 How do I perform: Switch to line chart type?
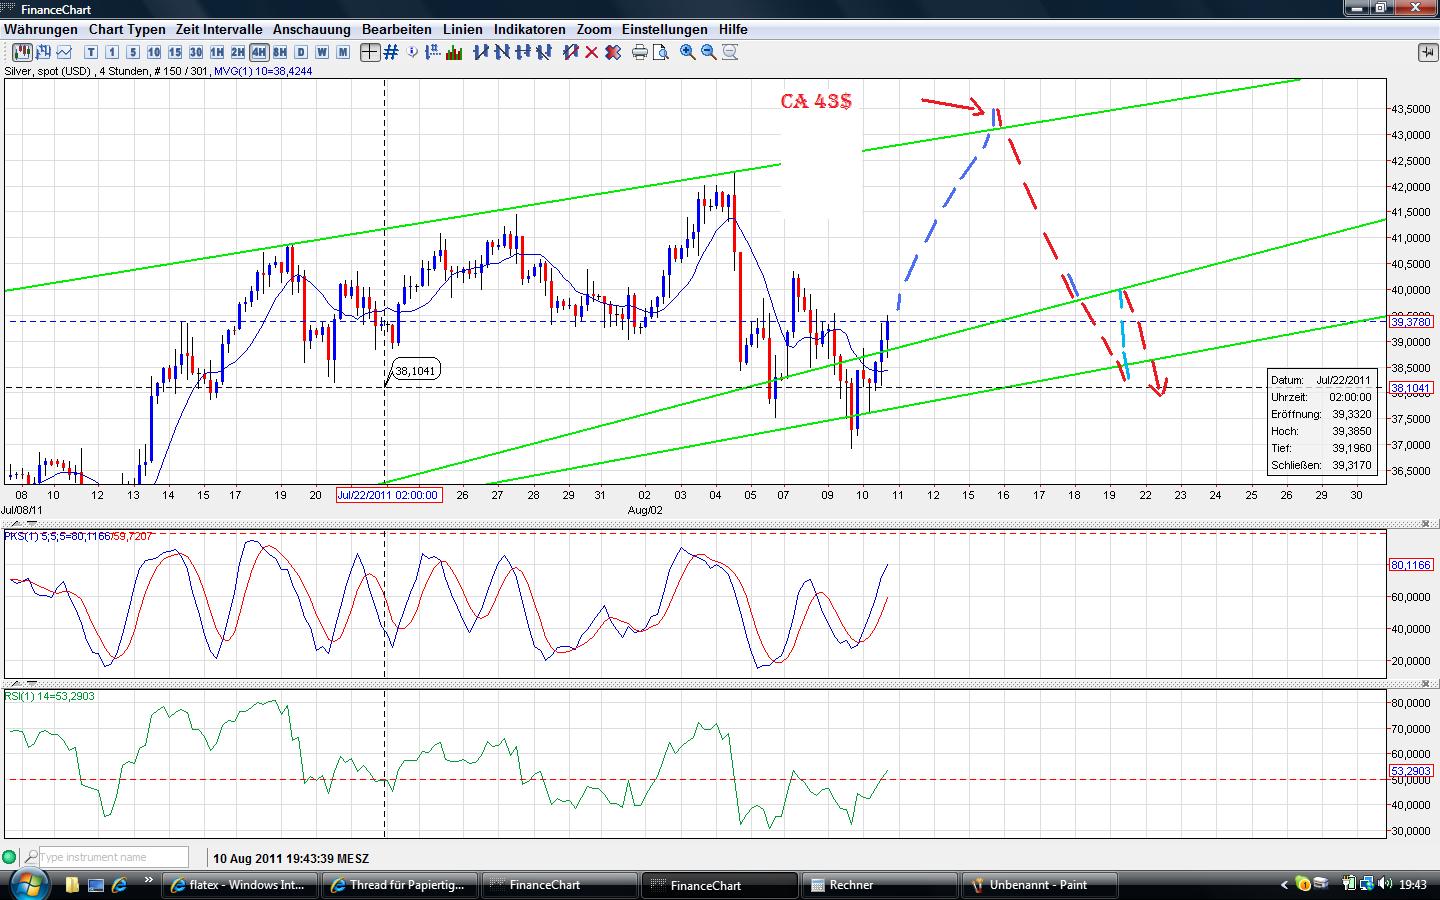click(65, 52)
